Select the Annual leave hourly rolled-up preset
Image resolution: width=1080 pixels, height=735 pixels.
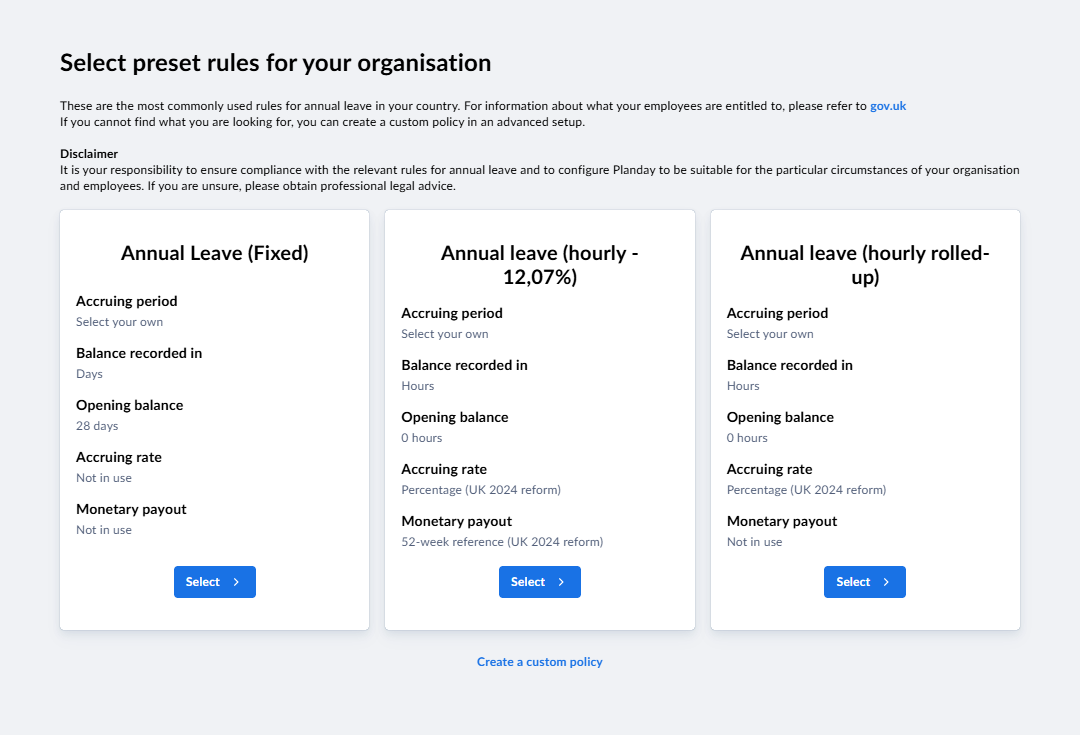865,582
